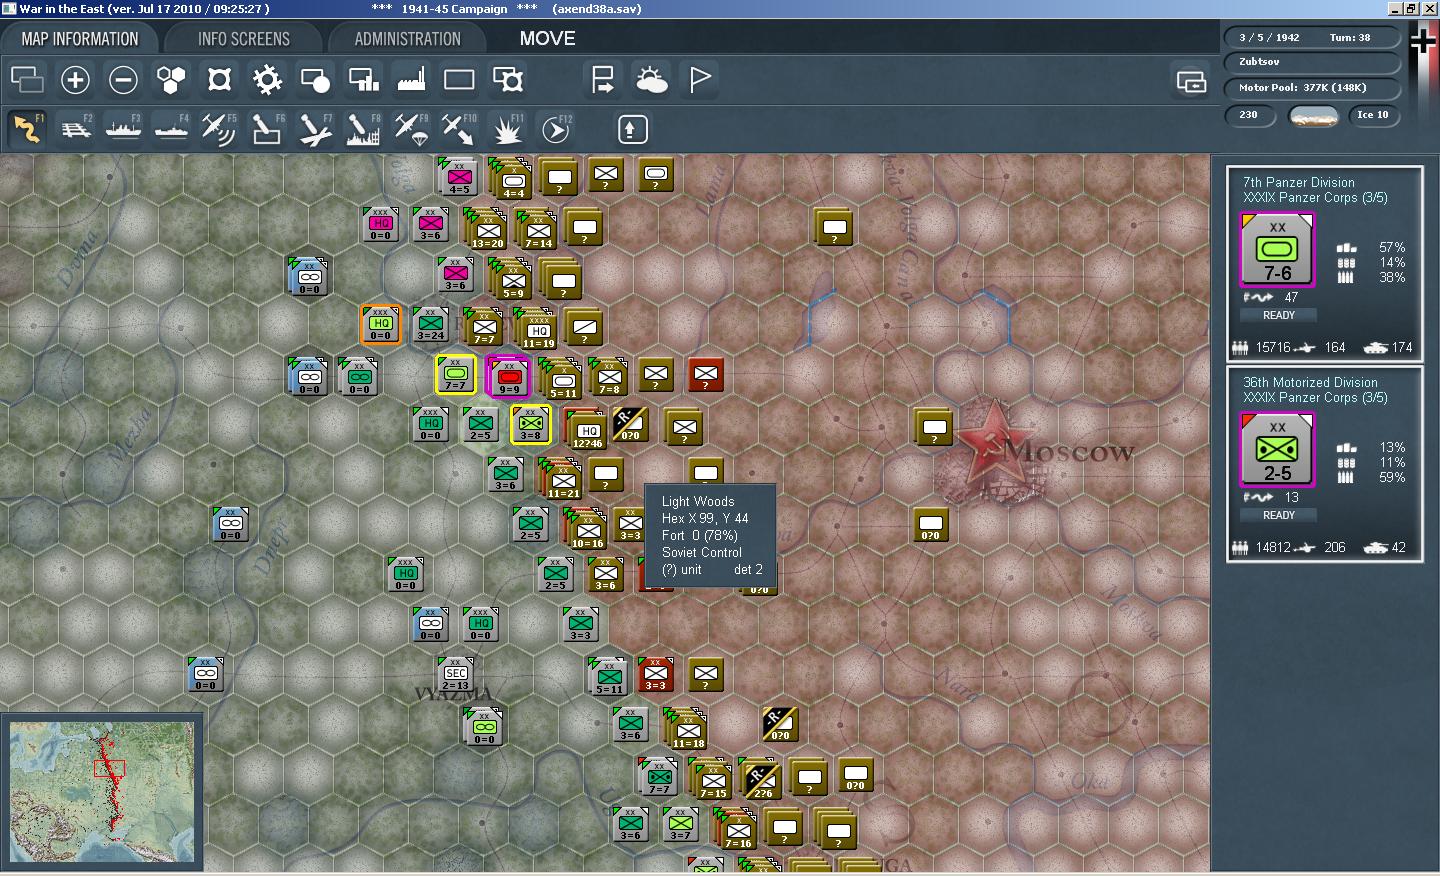Click the screen with bar chart icon
Viewport: 1440px width, 876px height.
coord(363,79)
